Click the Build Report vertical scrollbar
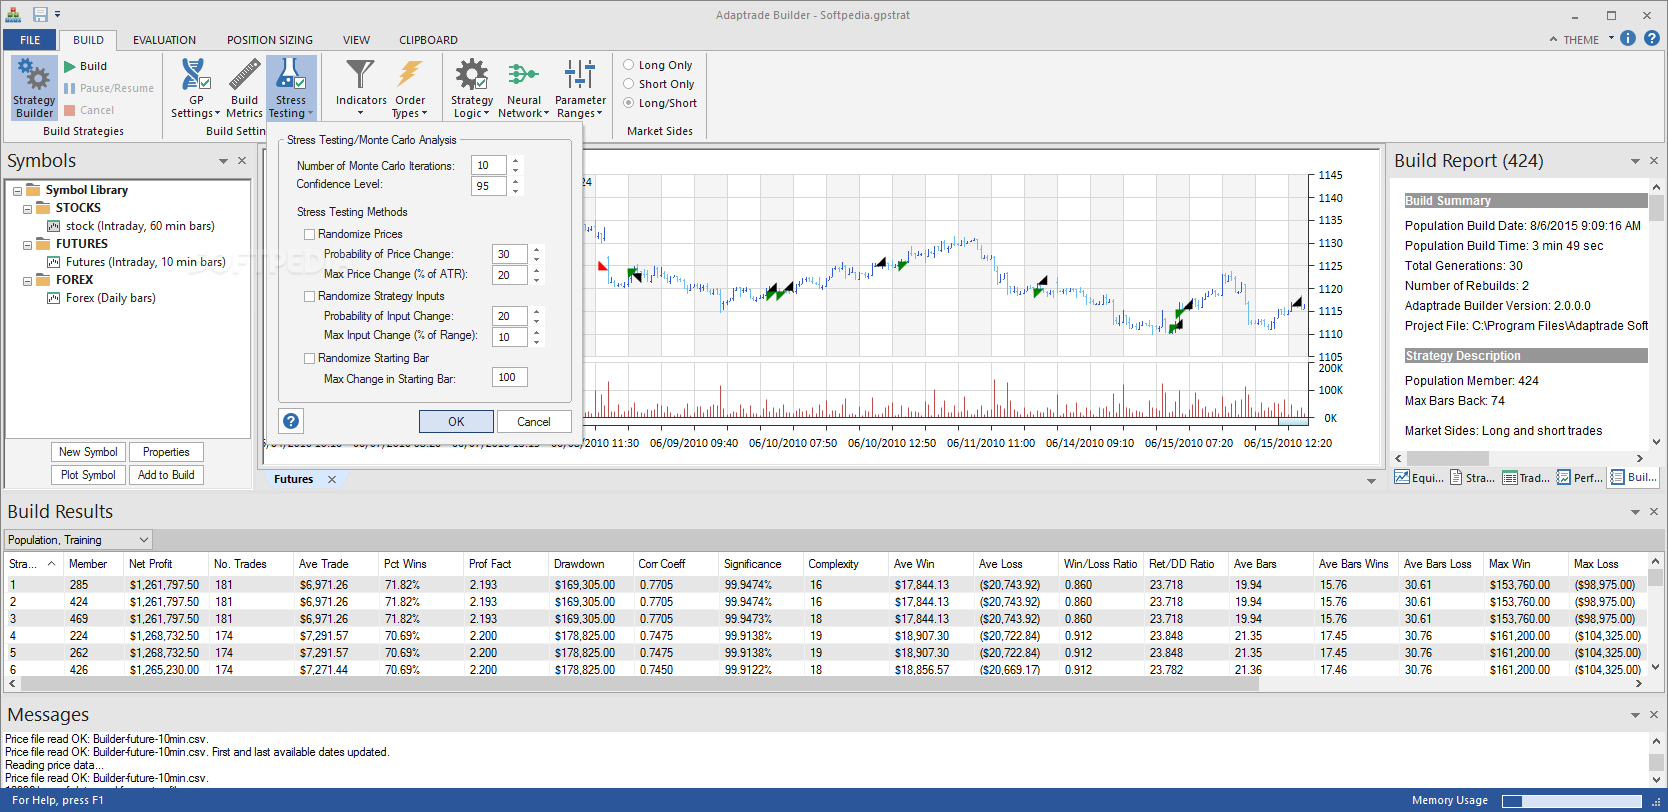Screen dimensions: 1668x812 [1656, 208]
